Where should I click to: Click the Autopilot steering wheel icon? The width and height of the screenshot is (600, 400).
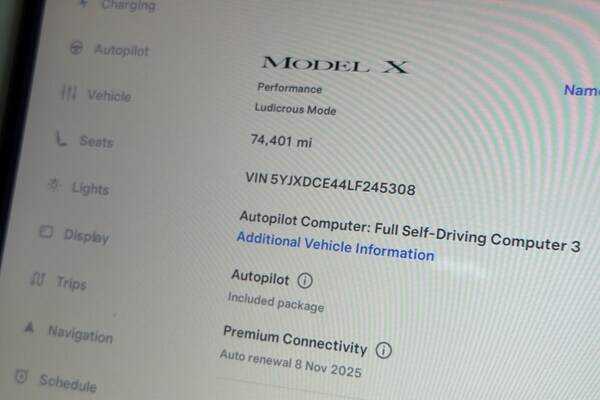[76, 48]
